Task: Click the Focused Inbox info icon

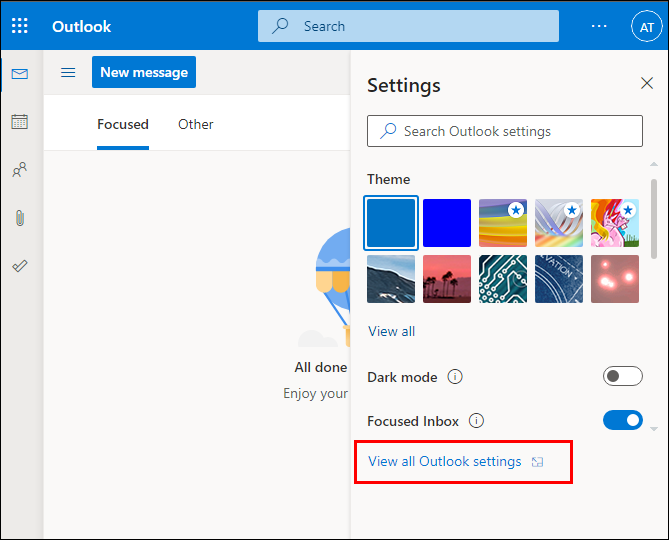Action: 477,421
